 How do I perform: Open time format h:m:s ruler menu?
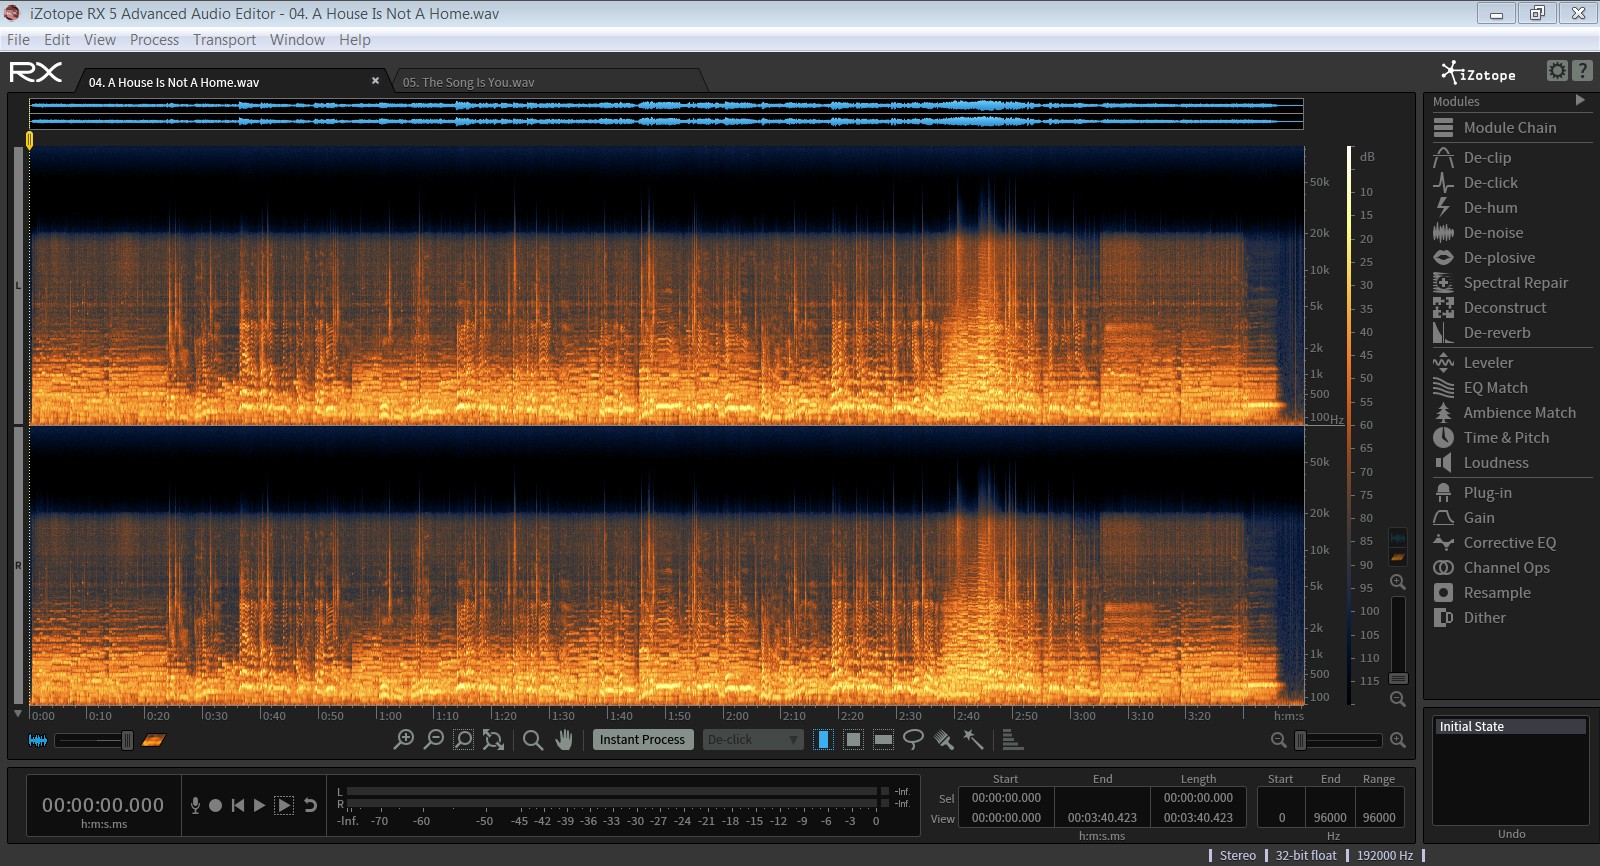coord(1288,716)
